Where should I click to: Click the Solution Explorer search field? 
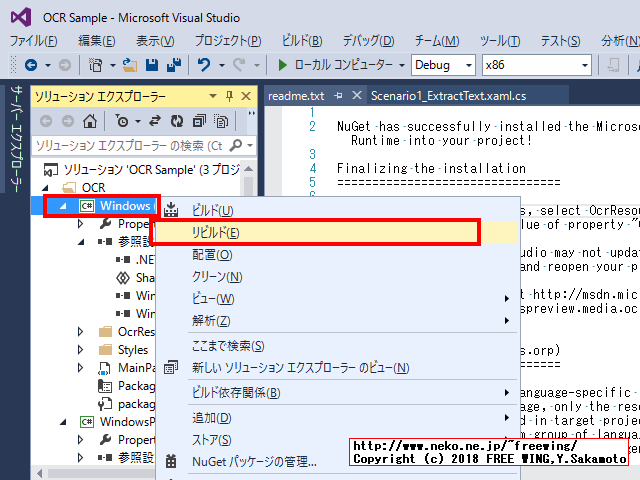(x=130, y=146)
